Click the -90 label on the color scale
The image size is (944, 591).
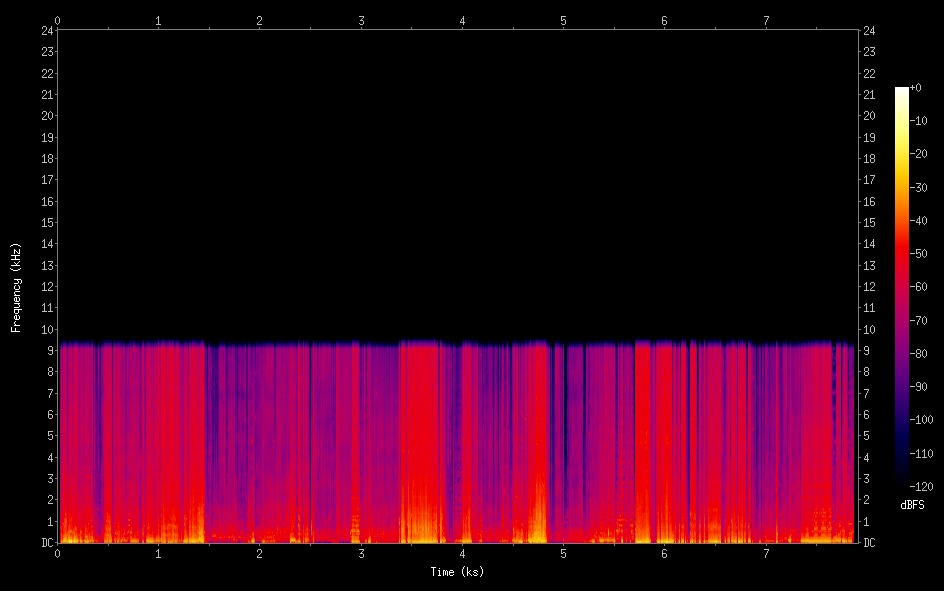point(920,388)
